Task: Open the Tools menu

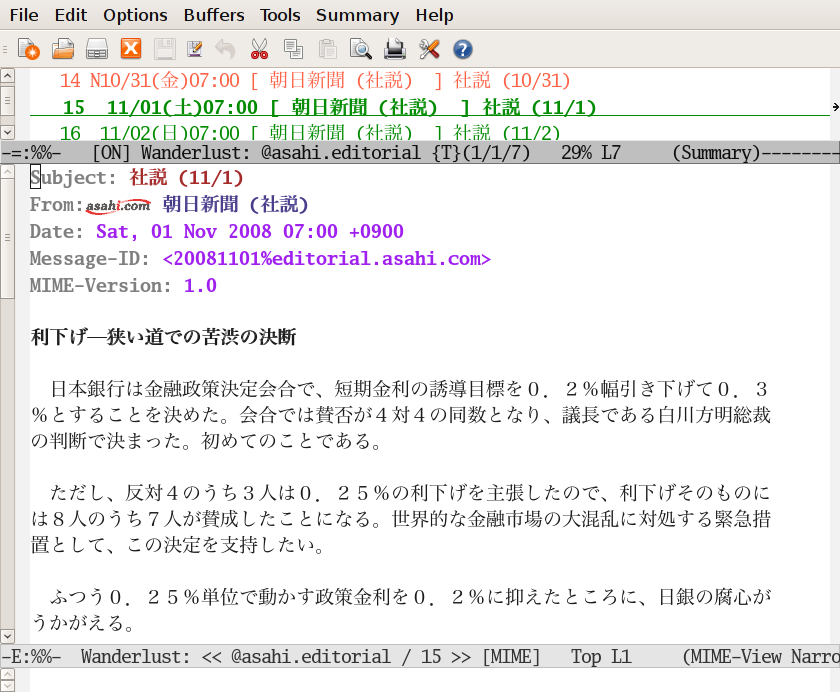Action: pos(280,15)
